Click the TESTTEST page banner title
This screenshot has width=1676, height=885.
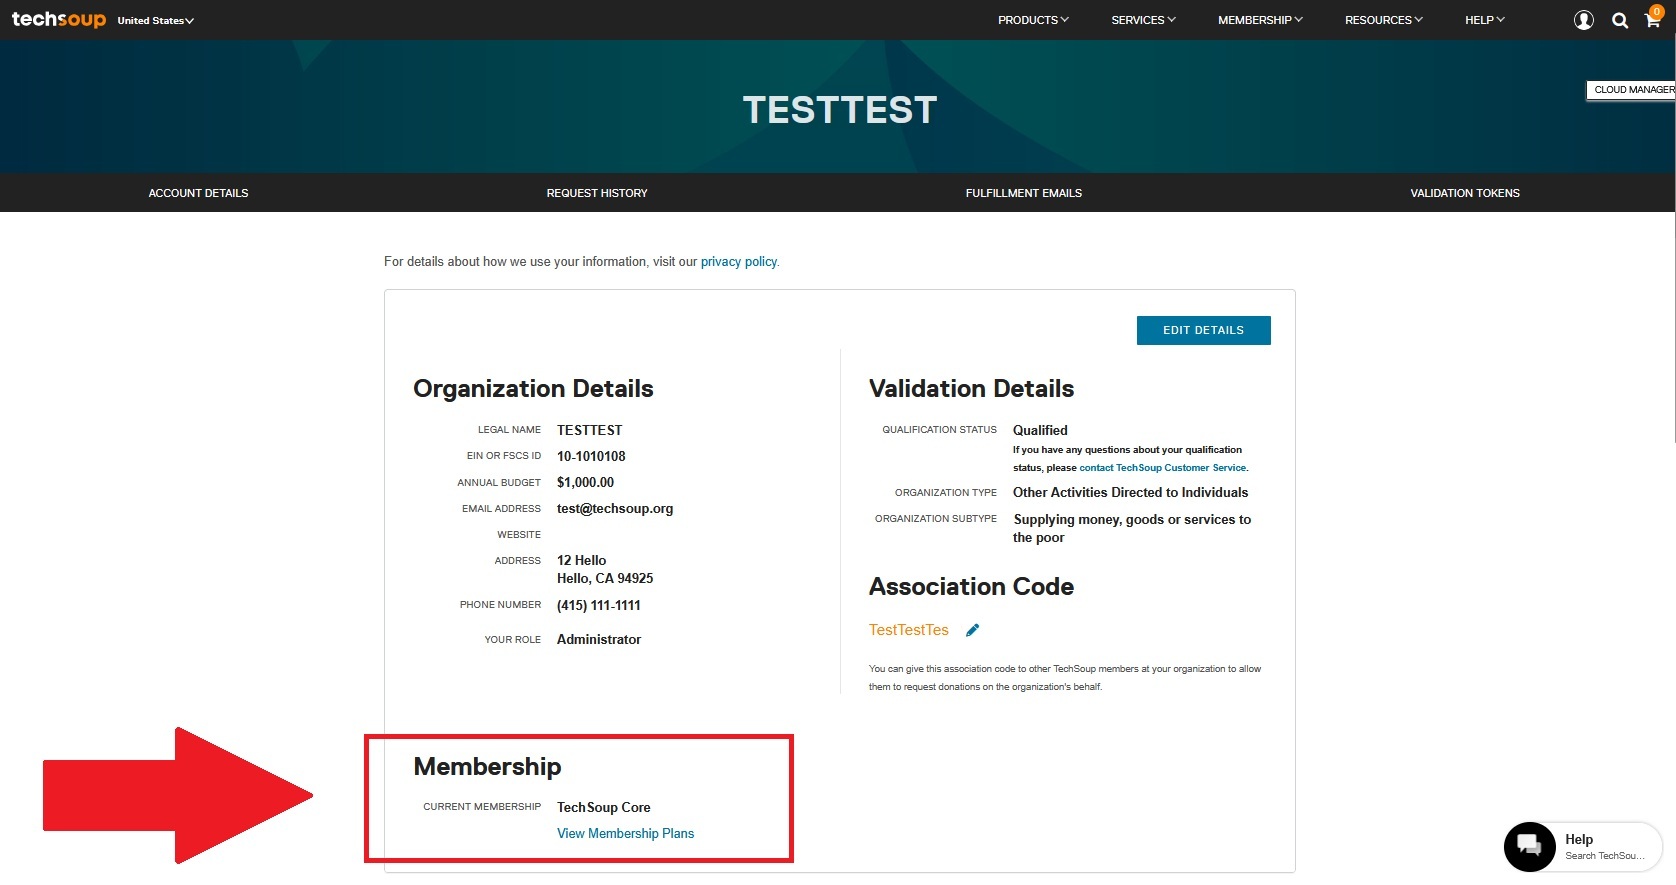point(840,110)
